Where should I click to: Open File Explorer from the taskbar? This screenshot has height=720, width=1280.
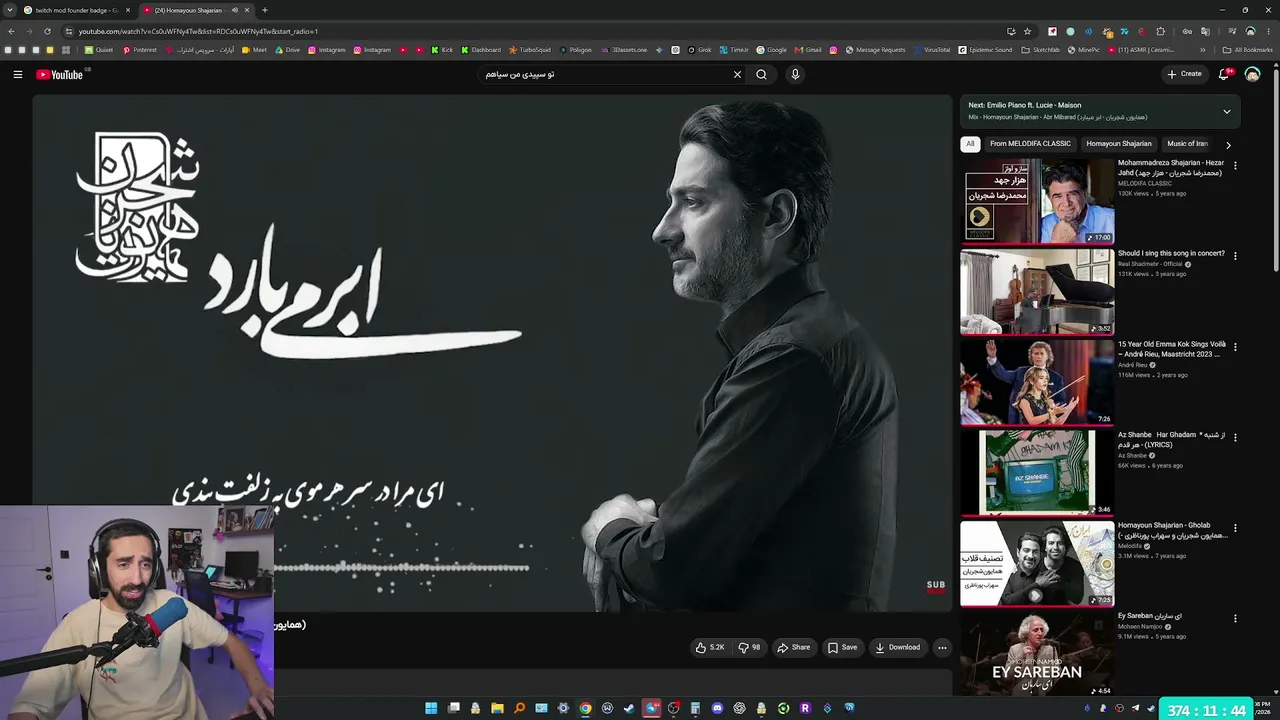point(497,708)
